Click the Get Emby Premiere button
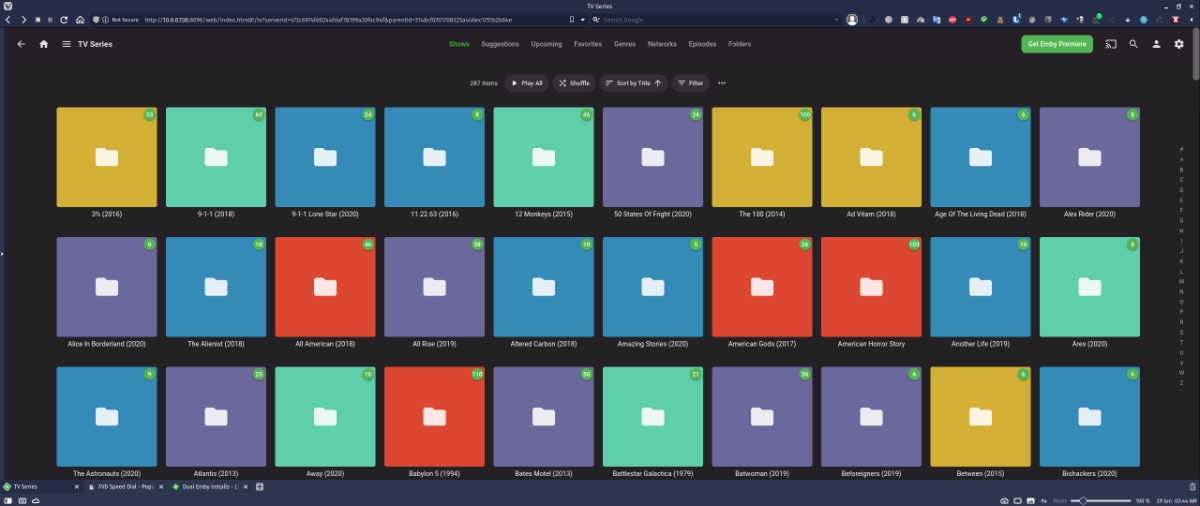 coord(1056,44)
